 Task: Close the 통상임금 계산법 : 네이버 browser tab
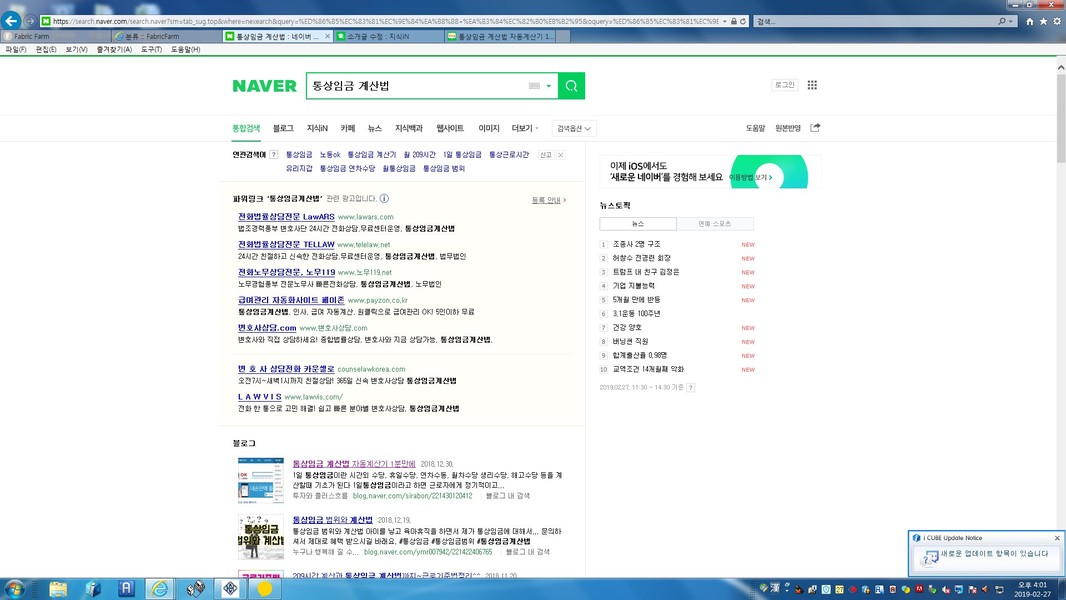(x=328, y=36)
